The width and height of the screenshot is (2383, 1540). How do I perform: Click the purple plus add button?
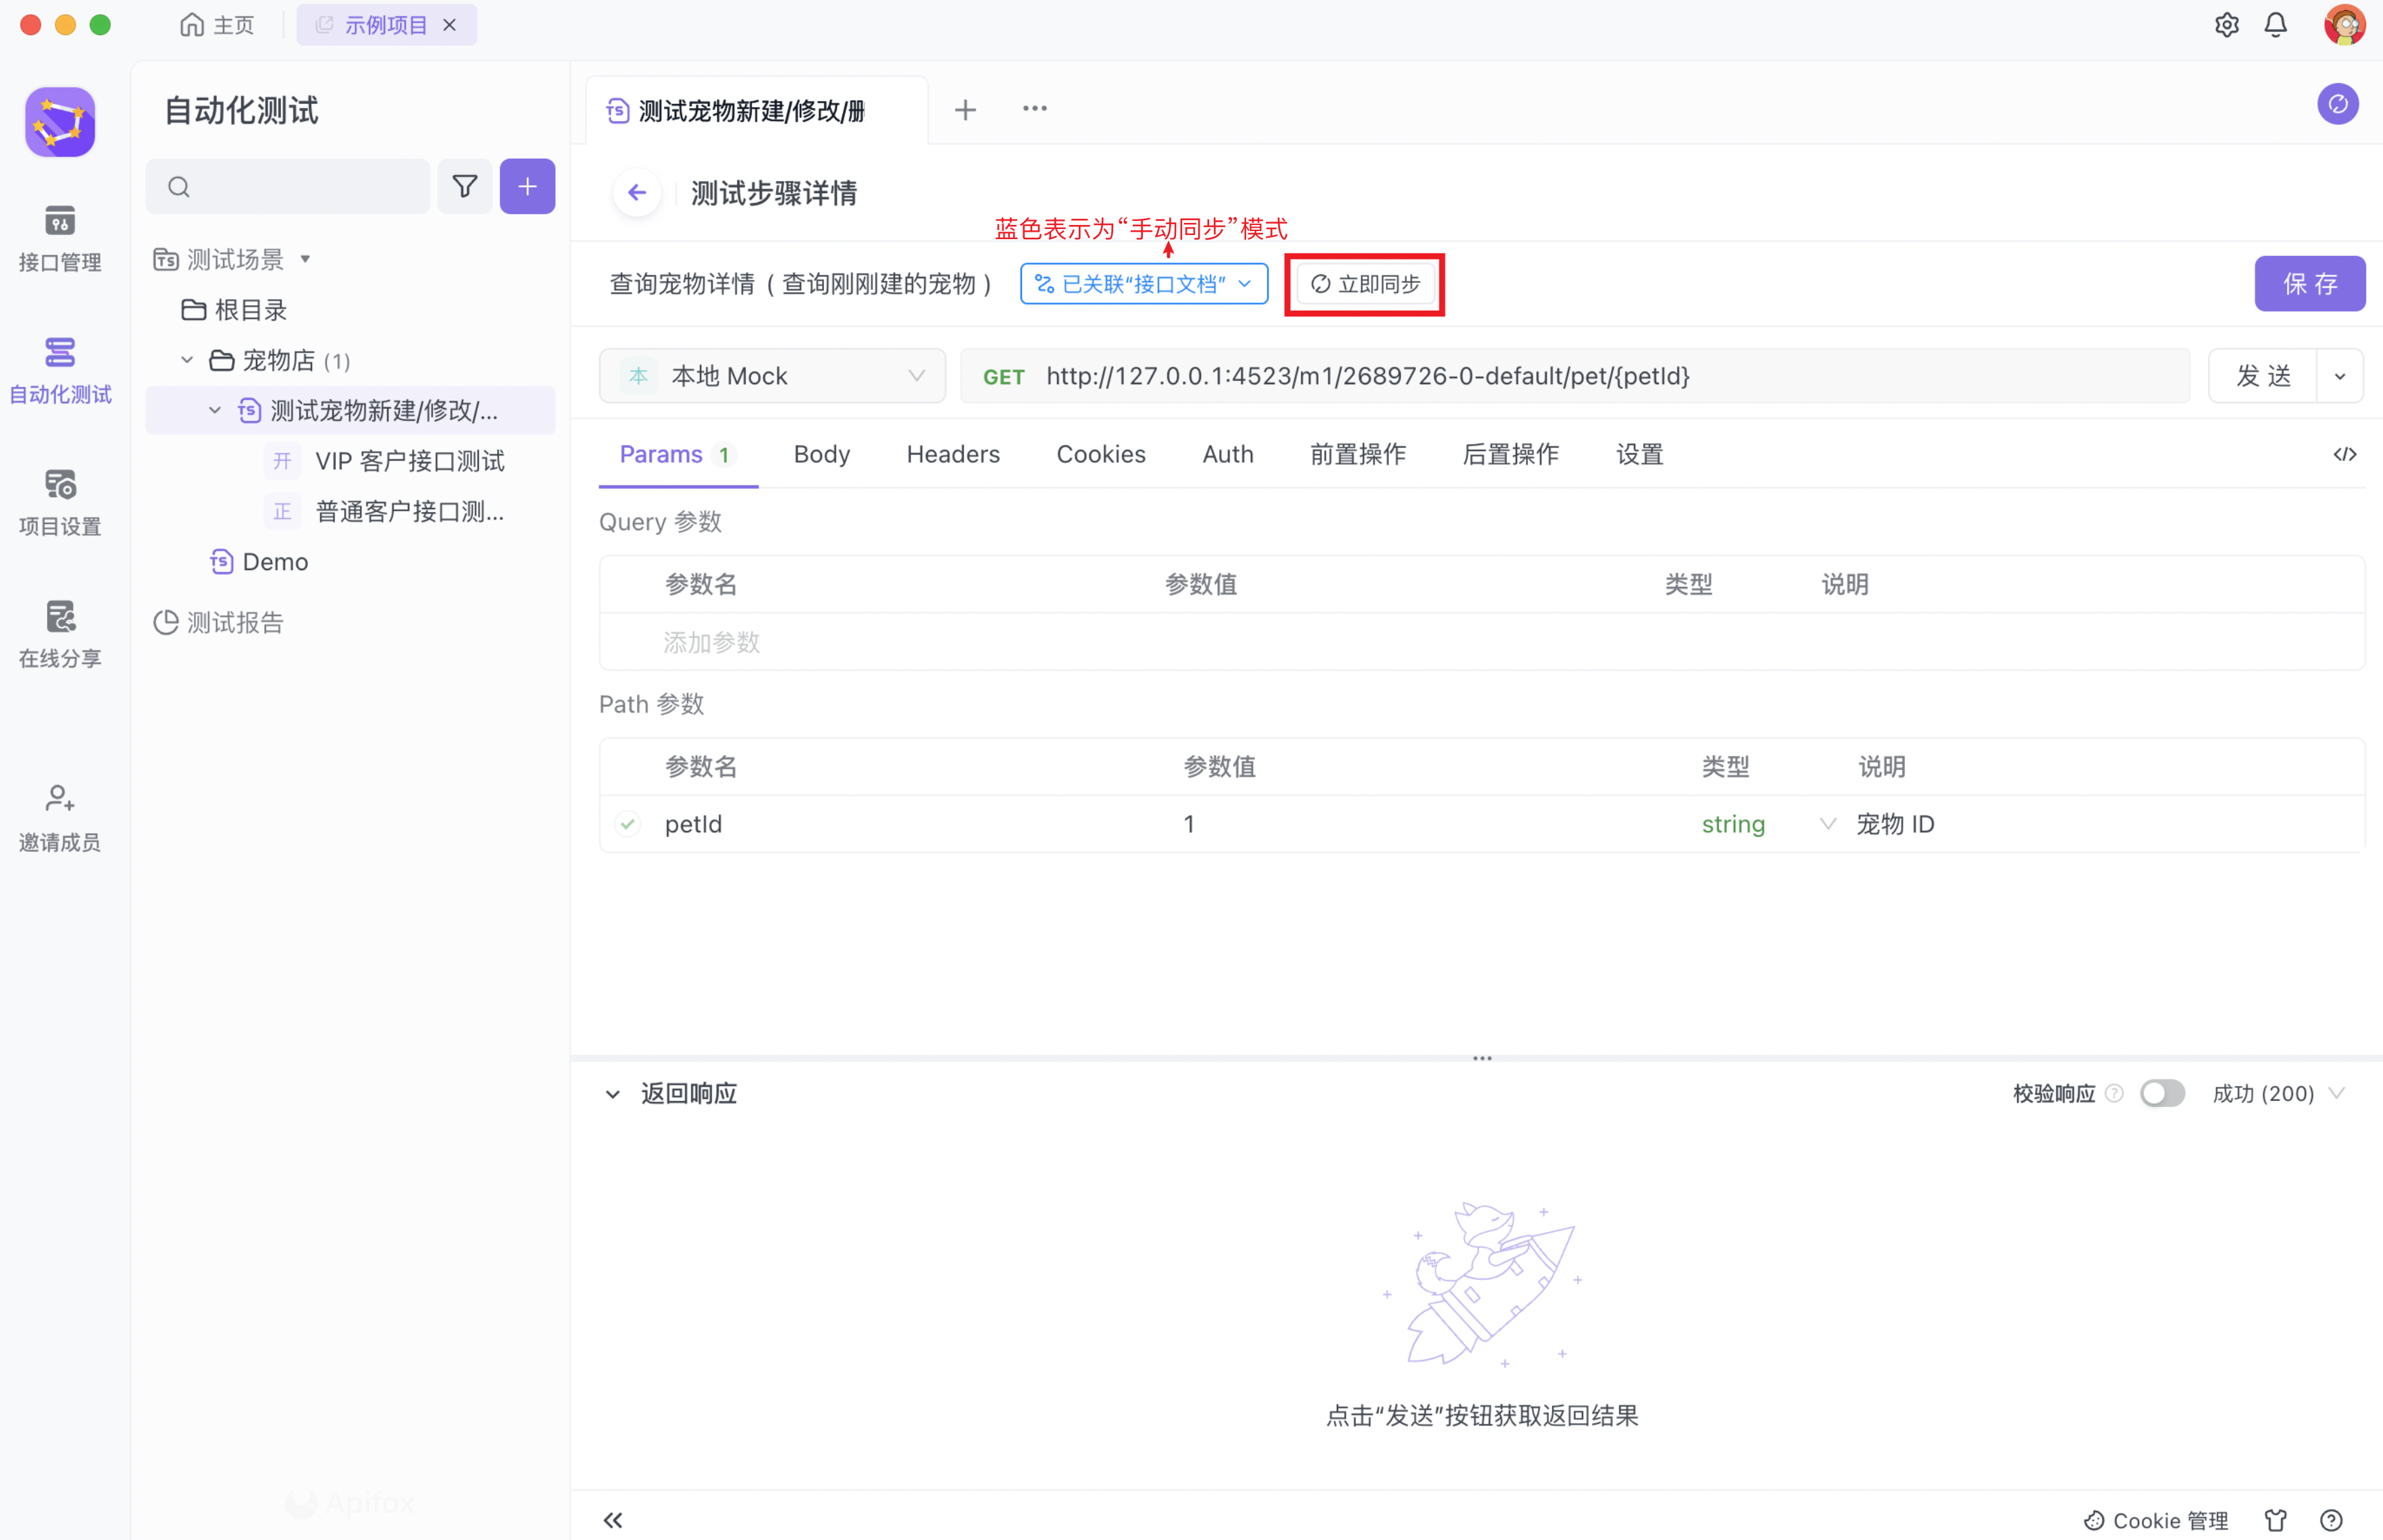point(527,187)
